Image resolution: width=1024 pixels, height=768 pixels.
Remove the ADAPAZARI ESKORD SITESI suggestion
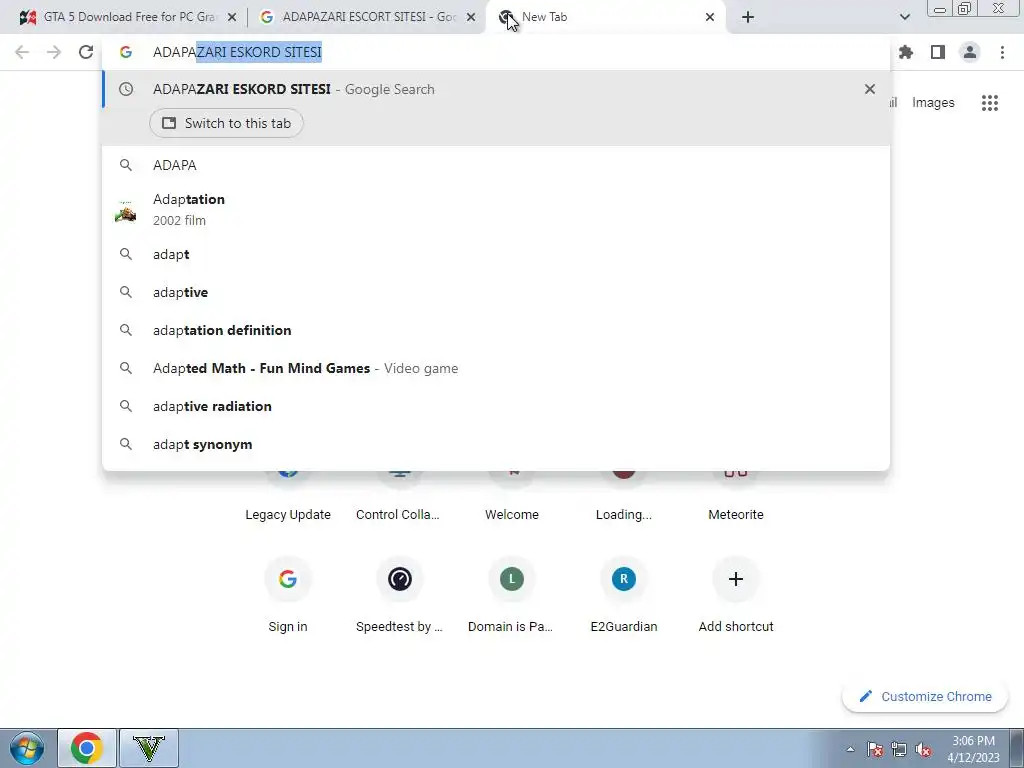870,89
